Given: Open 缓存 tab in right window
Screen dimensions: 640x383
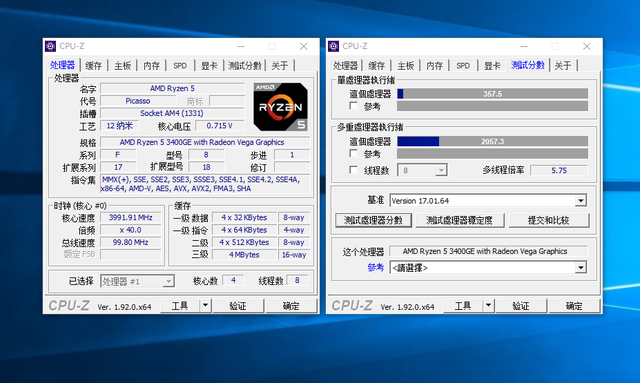Looking at the screenshot, I should coord(377,65).
